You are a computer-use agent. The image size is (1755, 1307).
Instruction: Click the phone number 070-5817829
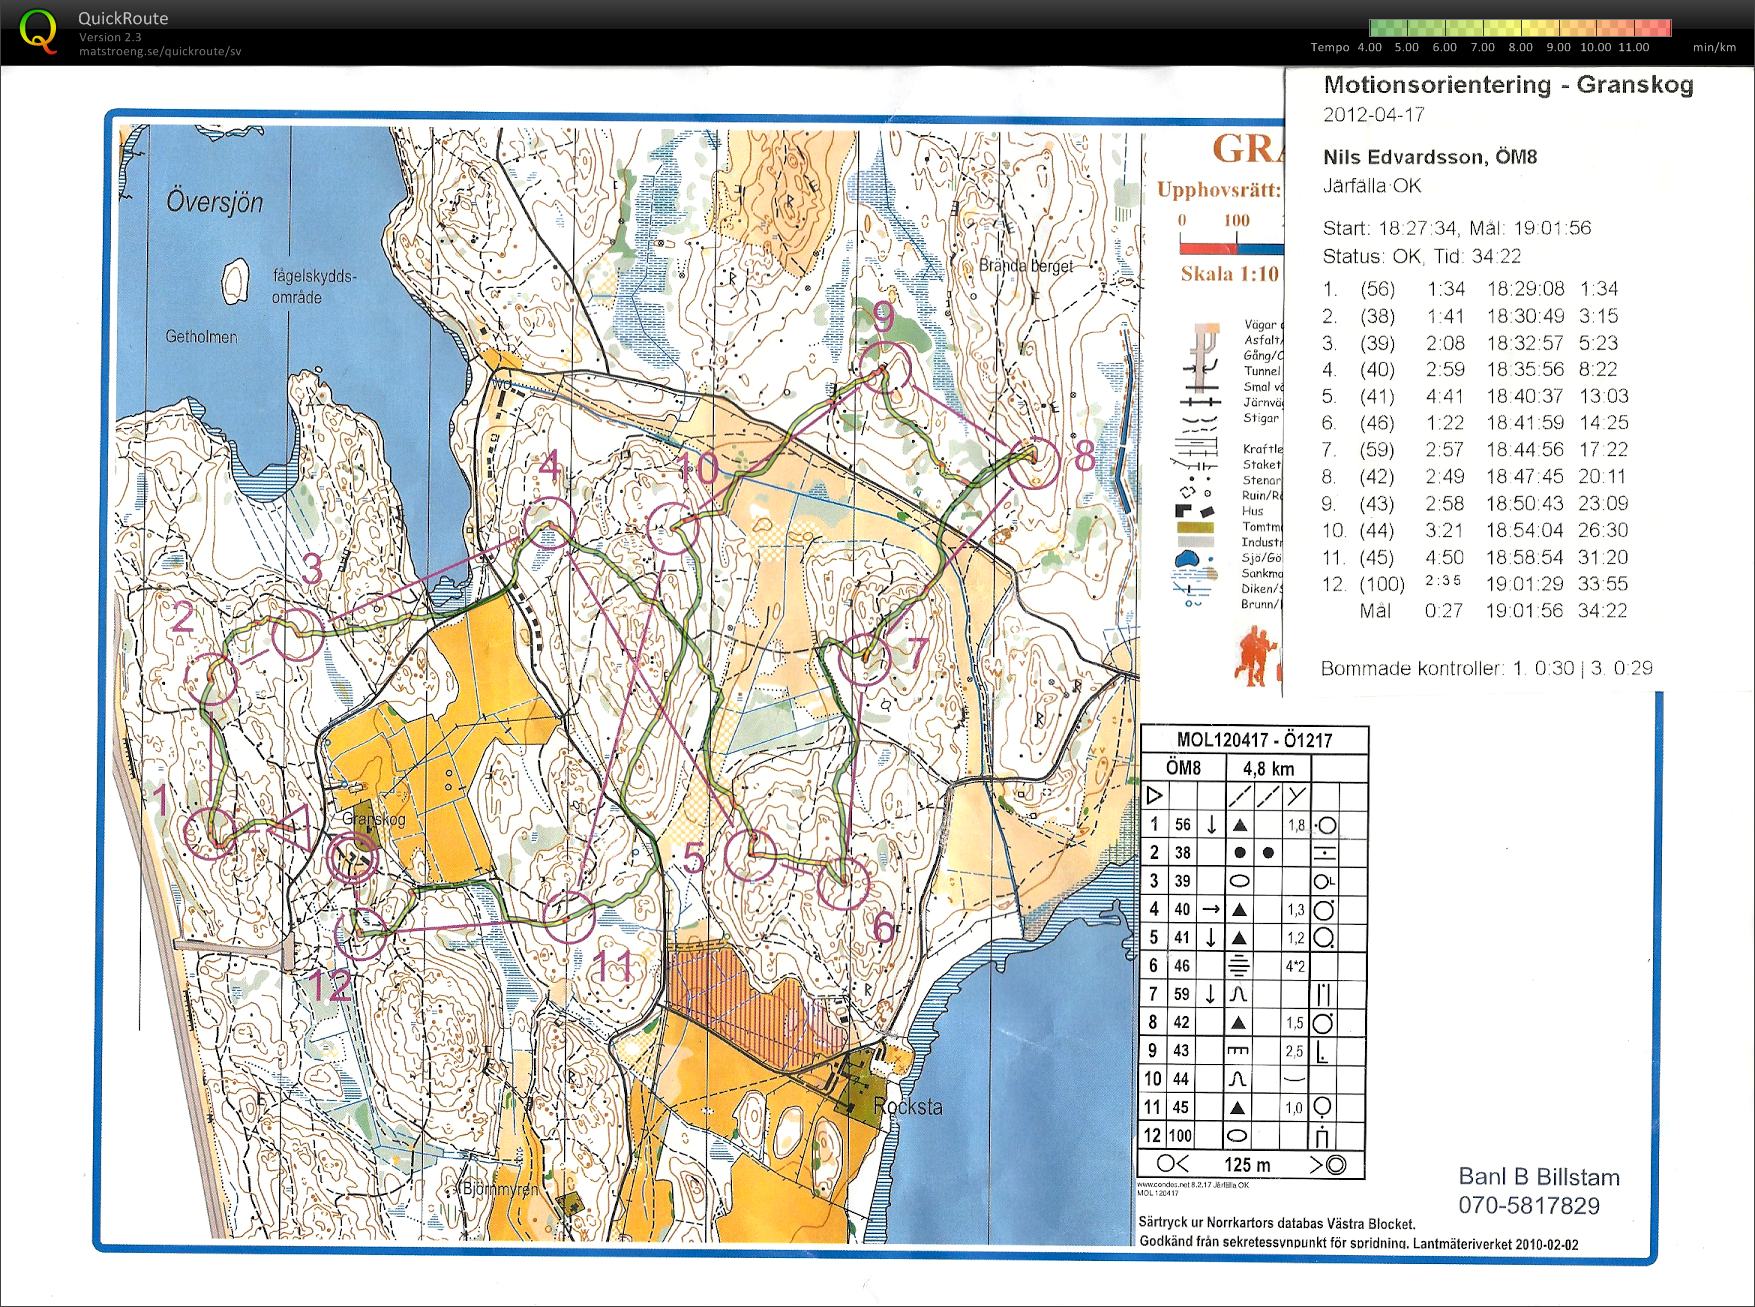click(x=1528, y=1206)
